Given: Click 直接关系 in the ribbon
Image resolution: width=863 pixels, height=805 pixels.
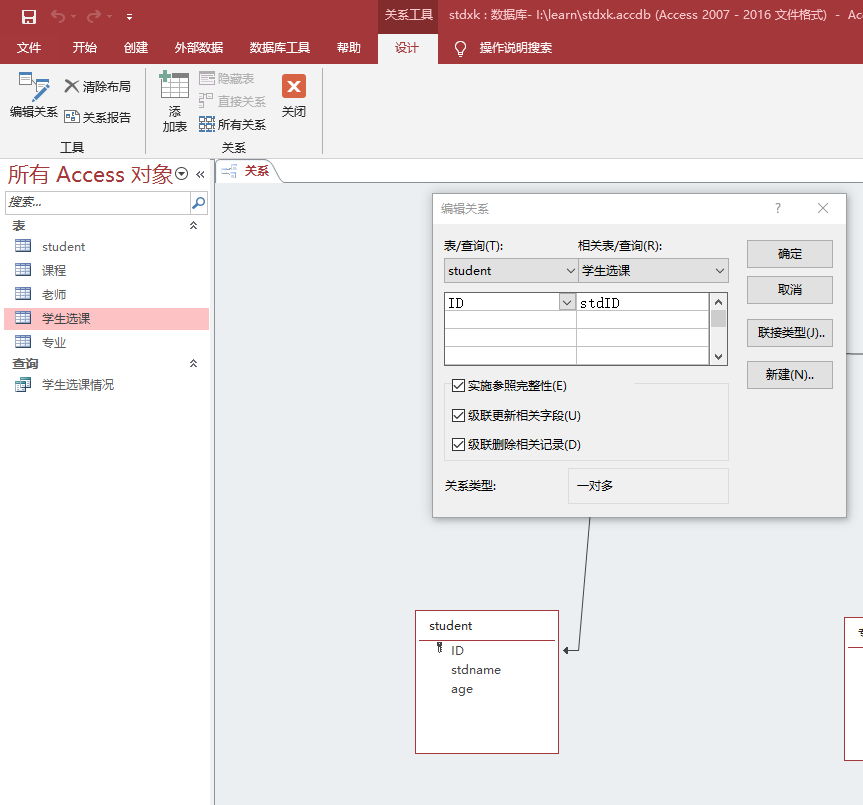Looking at the screenshot, I should 232,101.
